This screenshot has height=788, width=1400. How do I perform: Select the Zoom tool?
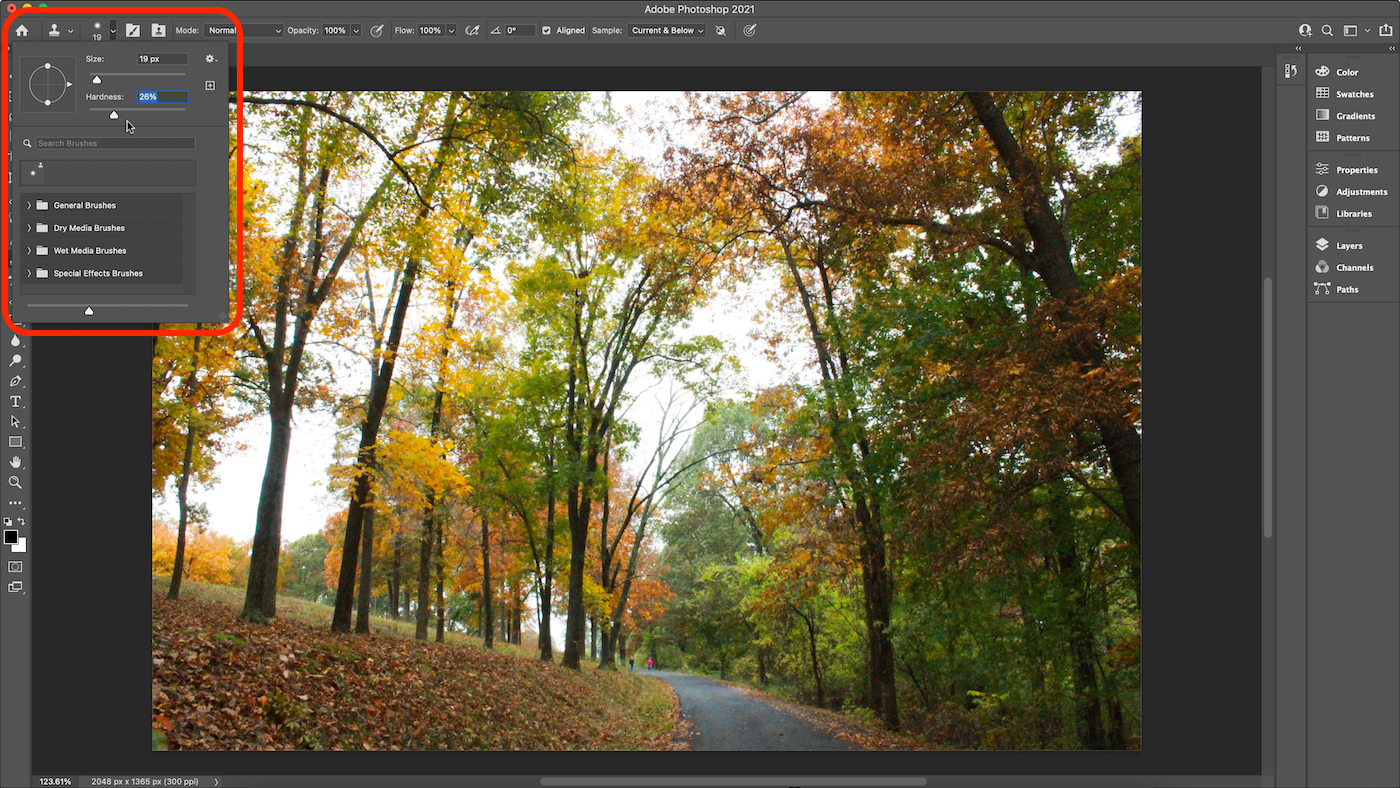click(16, 482)
